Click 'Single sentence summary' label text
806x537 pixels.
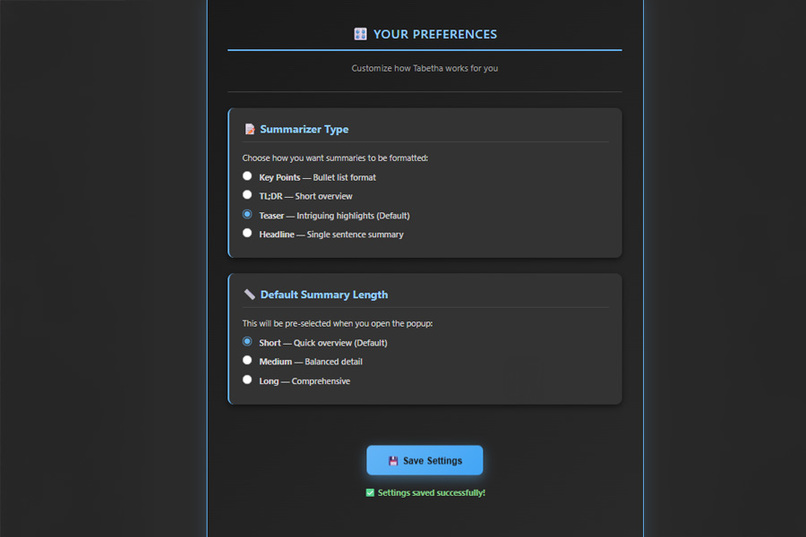[355, 234]
